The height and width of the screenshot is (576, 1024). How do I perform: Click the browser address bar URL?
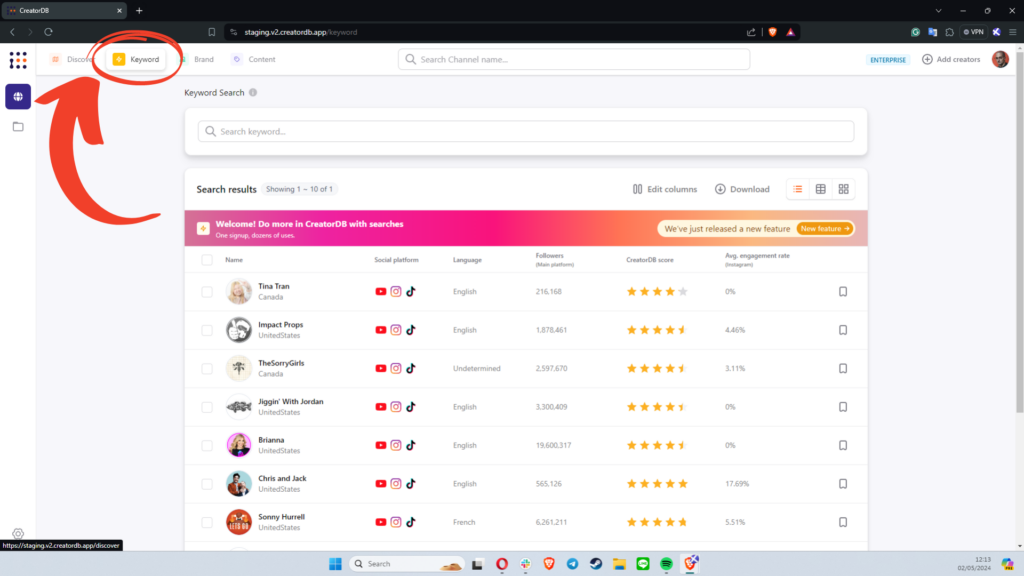coord(300,32)
